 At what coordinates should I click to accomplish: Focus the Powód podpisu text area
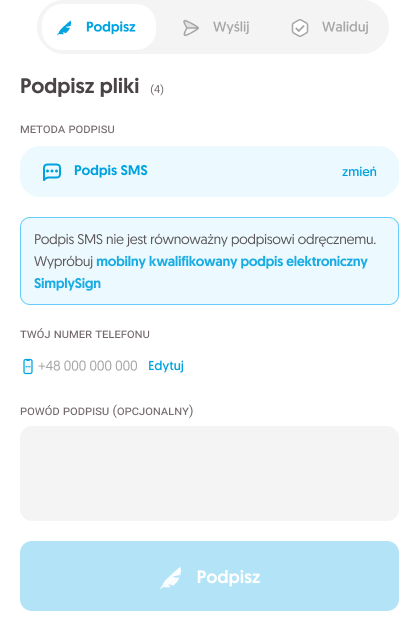coord(209,473)
